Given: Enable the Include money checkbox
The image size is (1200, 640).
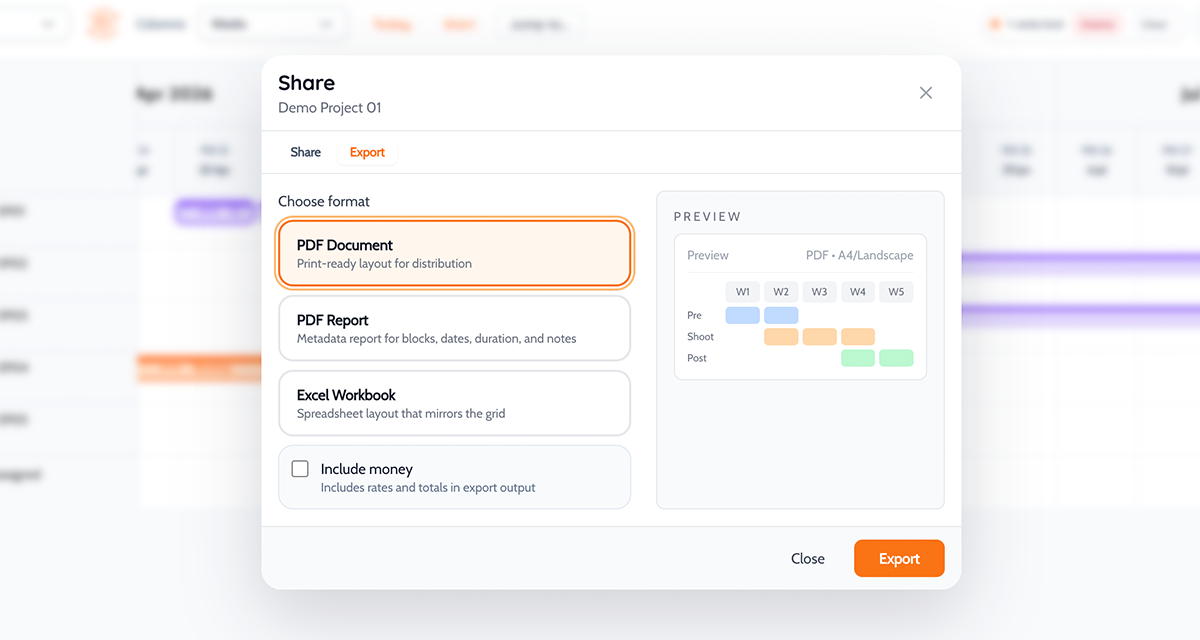Looking at the screenshot, I should 300,469.
